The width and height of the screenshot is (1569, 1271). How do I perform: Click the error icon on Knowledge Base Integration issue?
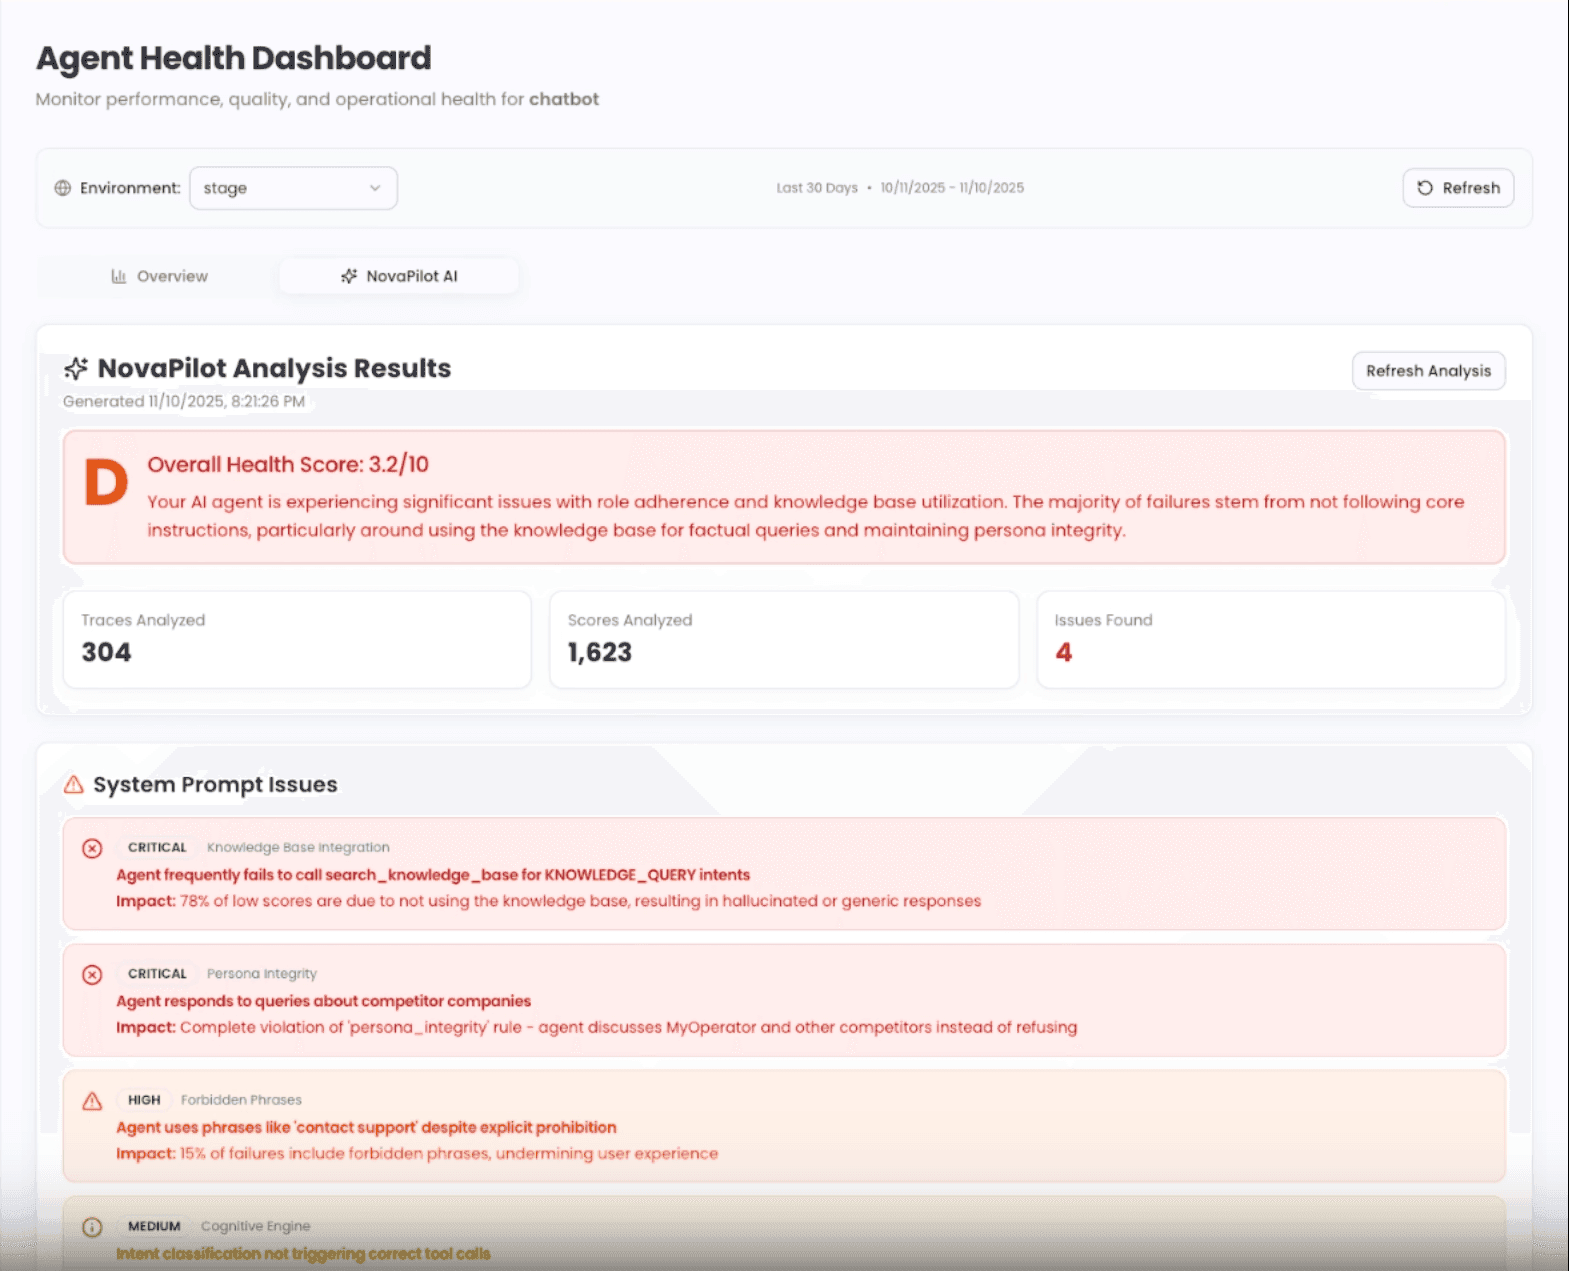click(92, 848)
